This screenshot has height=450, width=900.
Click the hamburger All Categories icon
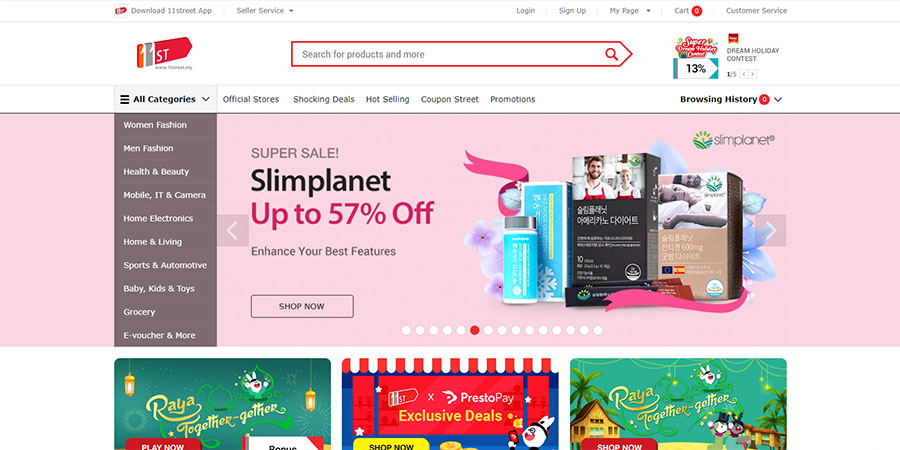click(125, 99)
